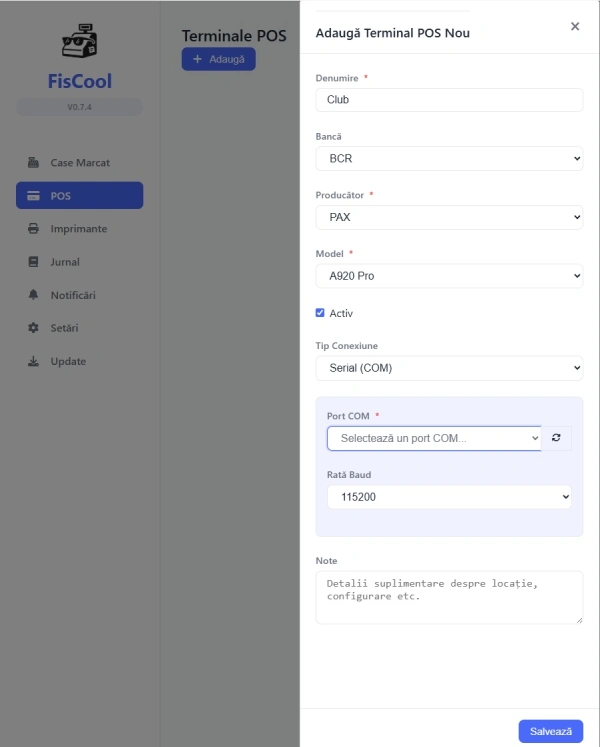Open the Tip Conexiune dropdown
600x747 pixels.
pos(449,368)
